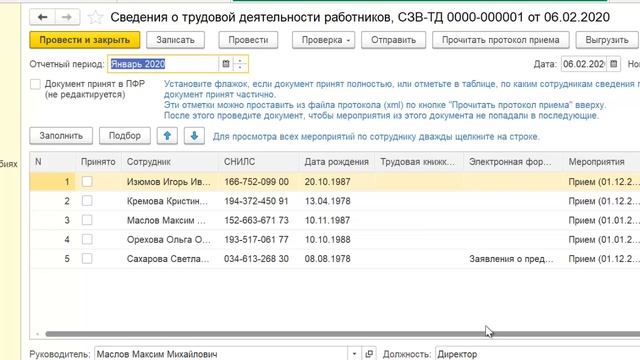Click the Дата рождения column header
The width and height of the screenshot is (640, 360).
pyautogui.click(x=338, y=162)
